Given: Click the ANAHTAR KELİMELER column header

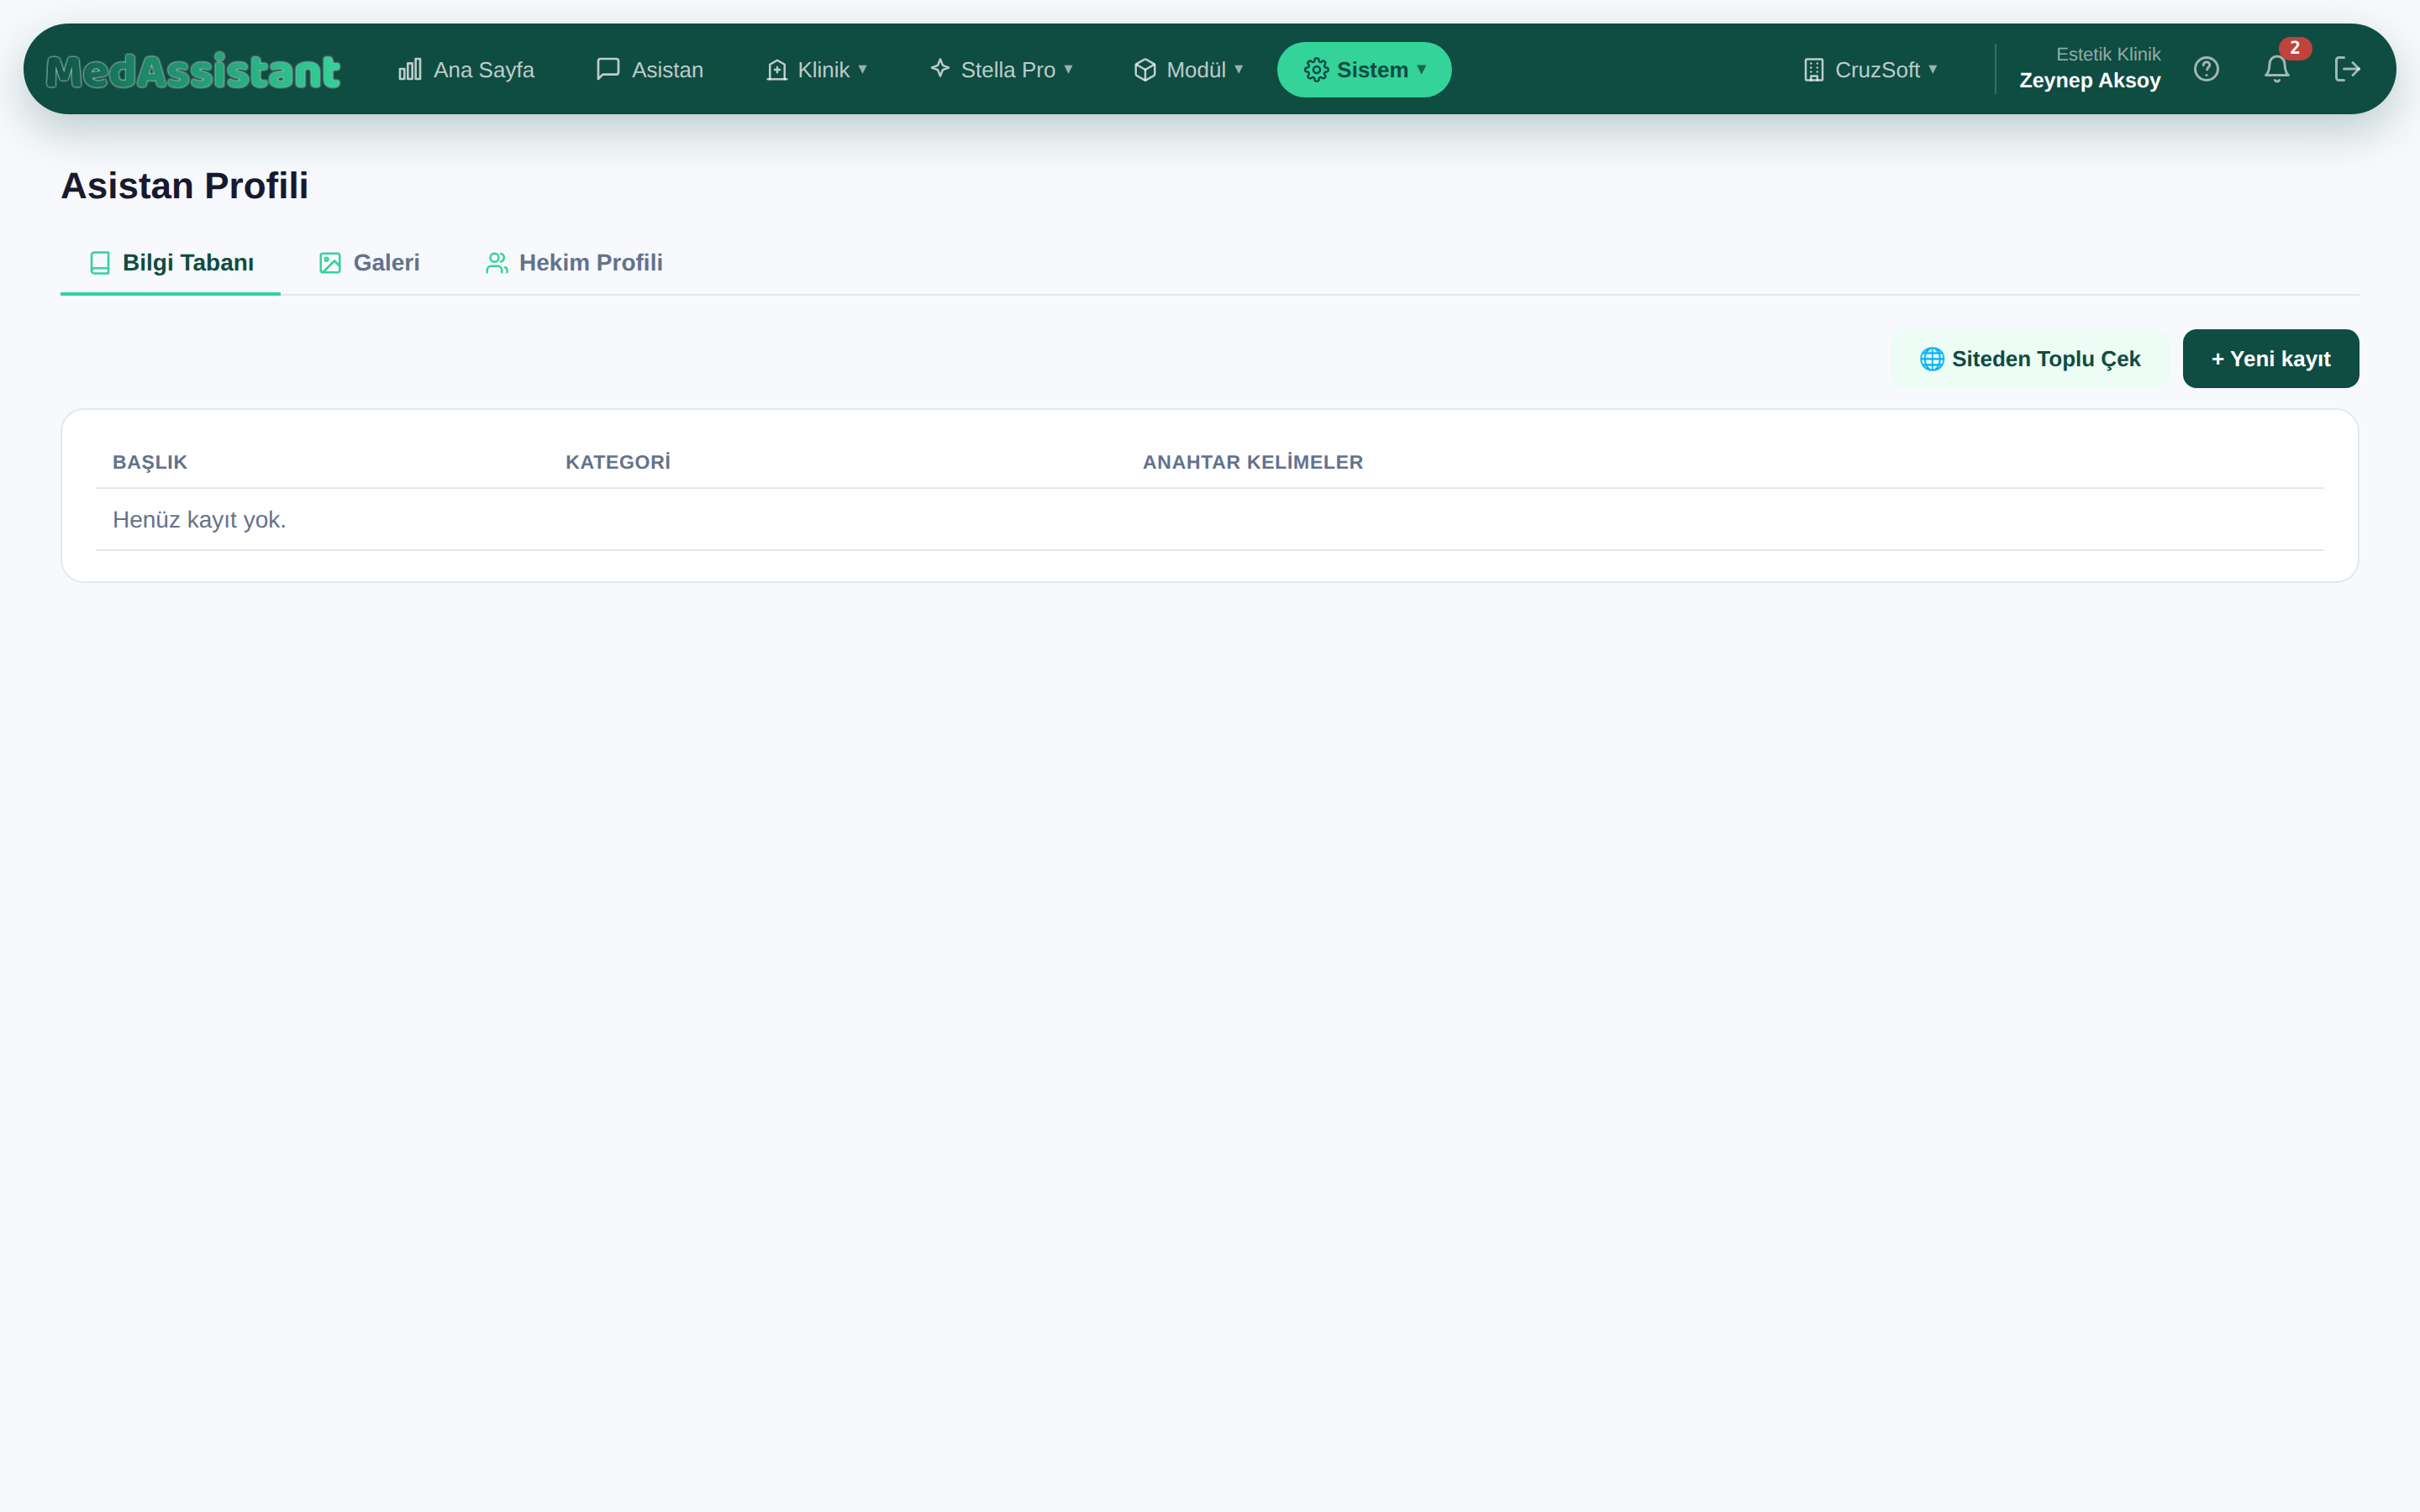Looking at the screenshot, I should click(1252, 462).
